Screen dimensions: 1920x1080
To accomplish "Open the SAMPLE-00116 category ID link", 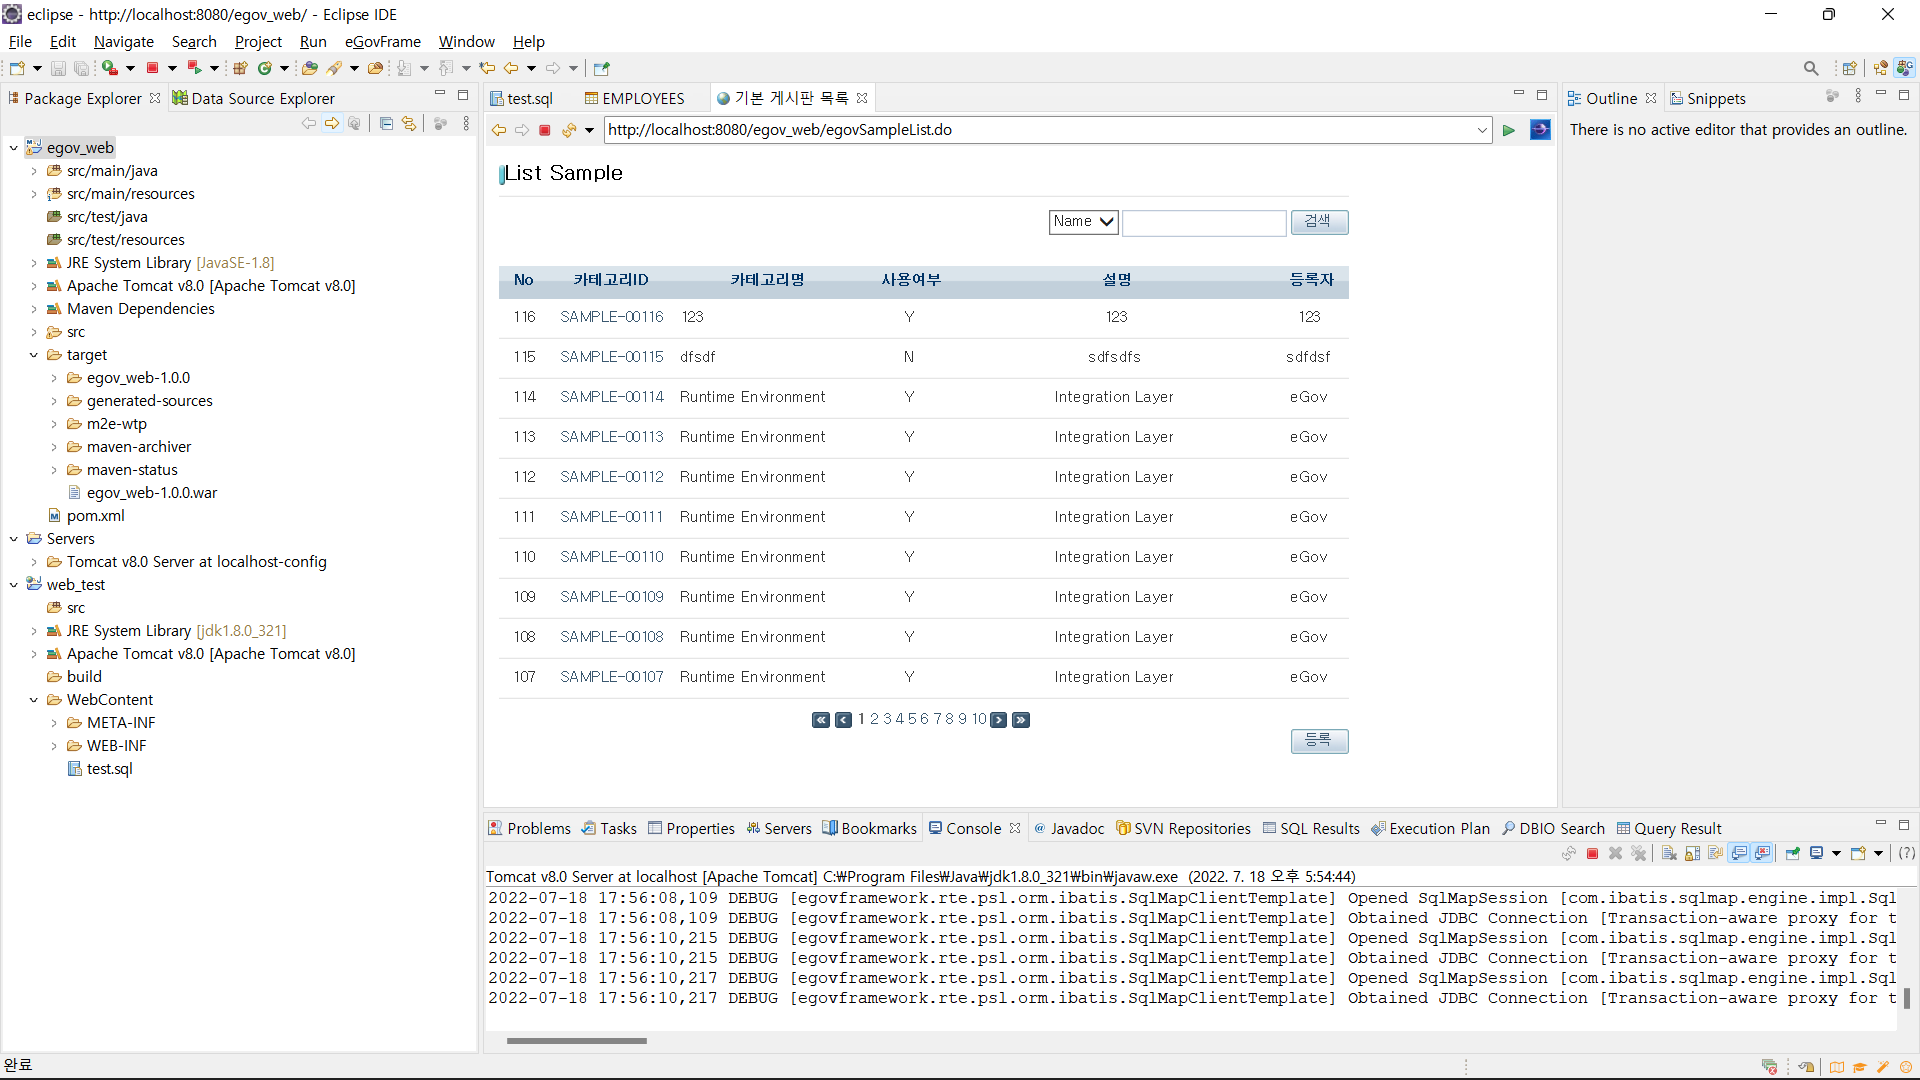I will (611, 317).
